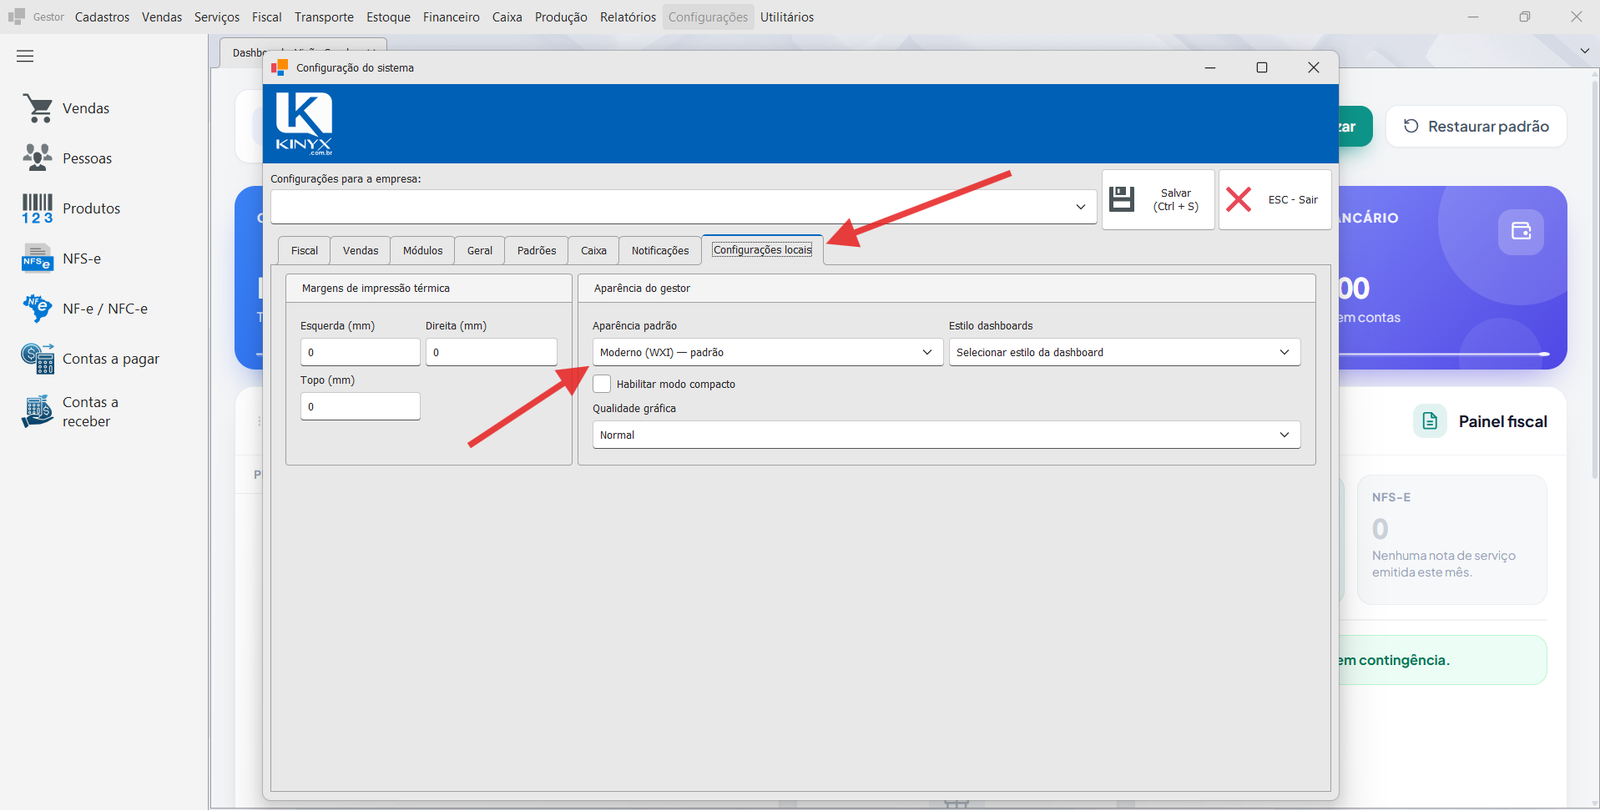Open the Pessoas people icon
1600x810 pixels.
[x=38, y=158]
